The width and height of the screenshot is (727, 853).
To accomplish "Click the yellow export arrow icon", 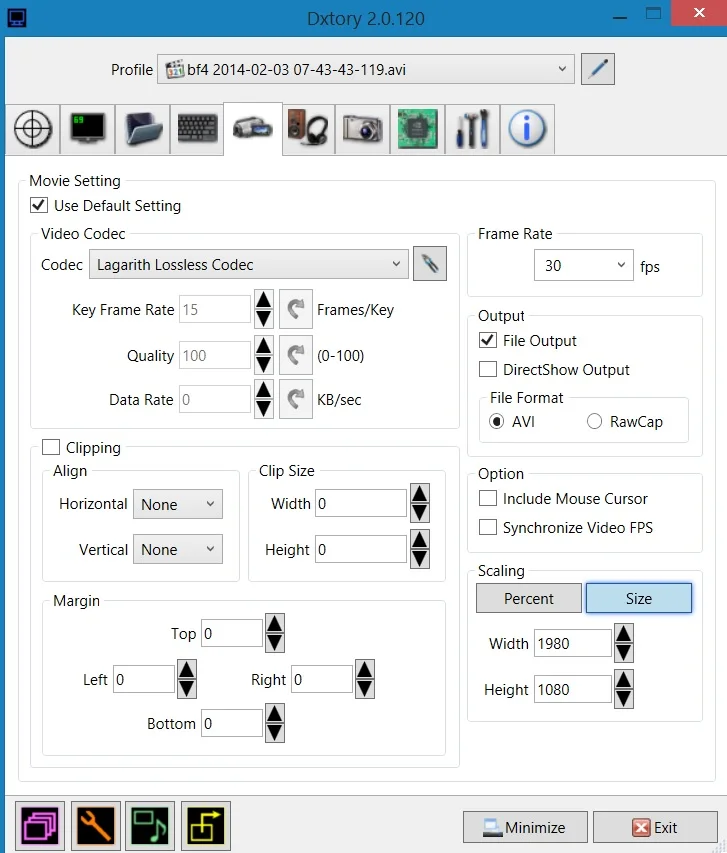I will 206,826.
